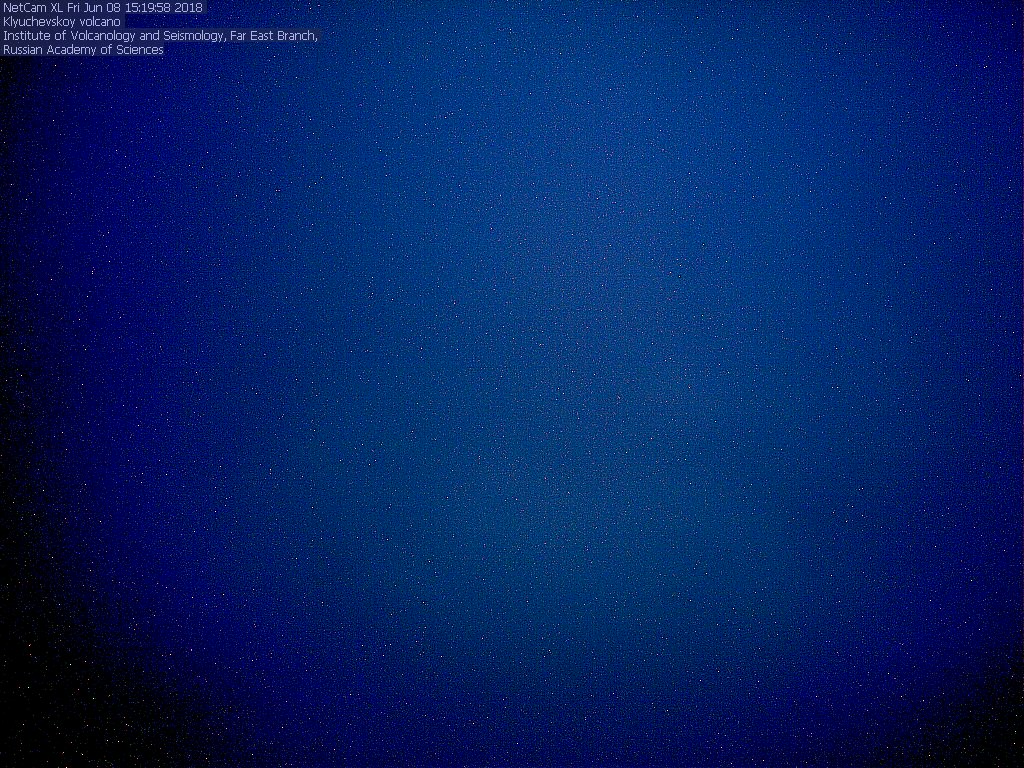The image size is (1024, 768).
Task: Click the 'Institute of Volcanology and Seismology' line
Action: coord(161,36)
